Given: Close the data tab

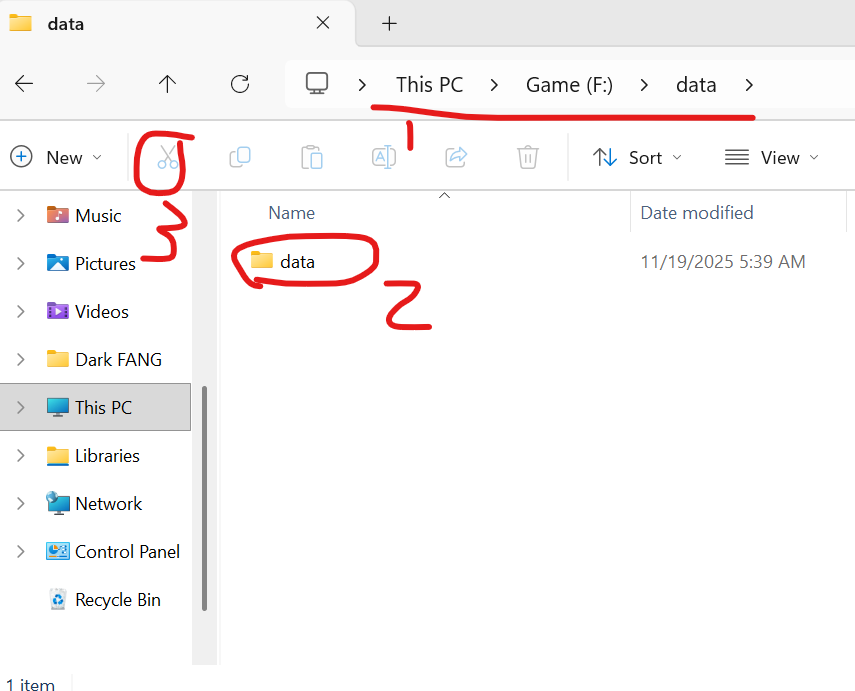Looking at the screenshot, I should [323, 23].
